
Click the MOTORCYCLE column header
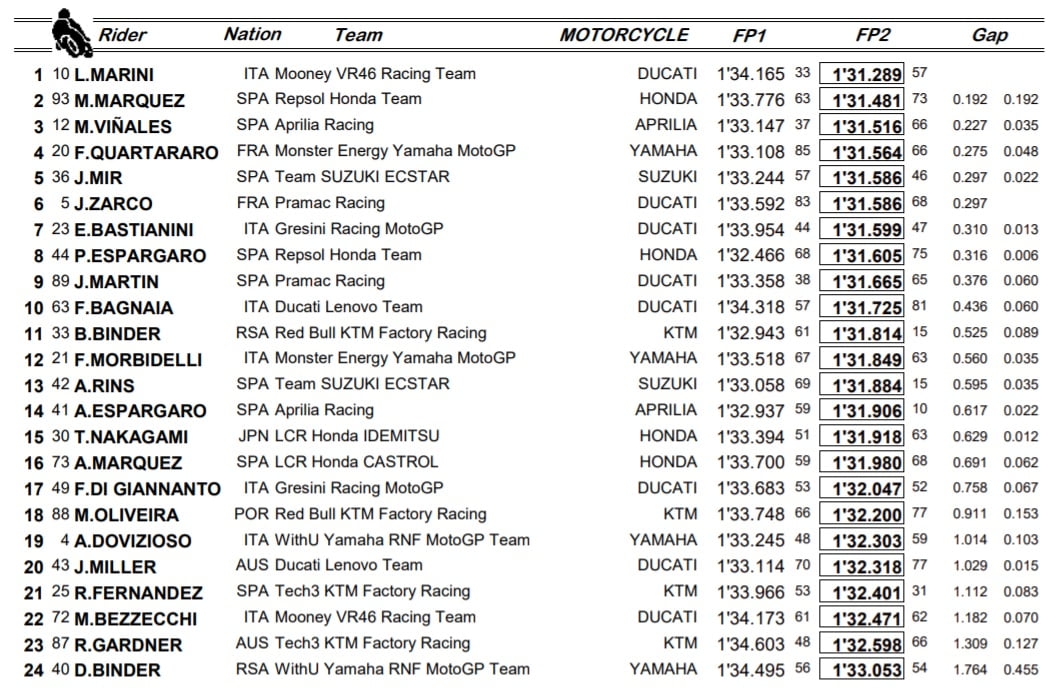pos(624,35)
